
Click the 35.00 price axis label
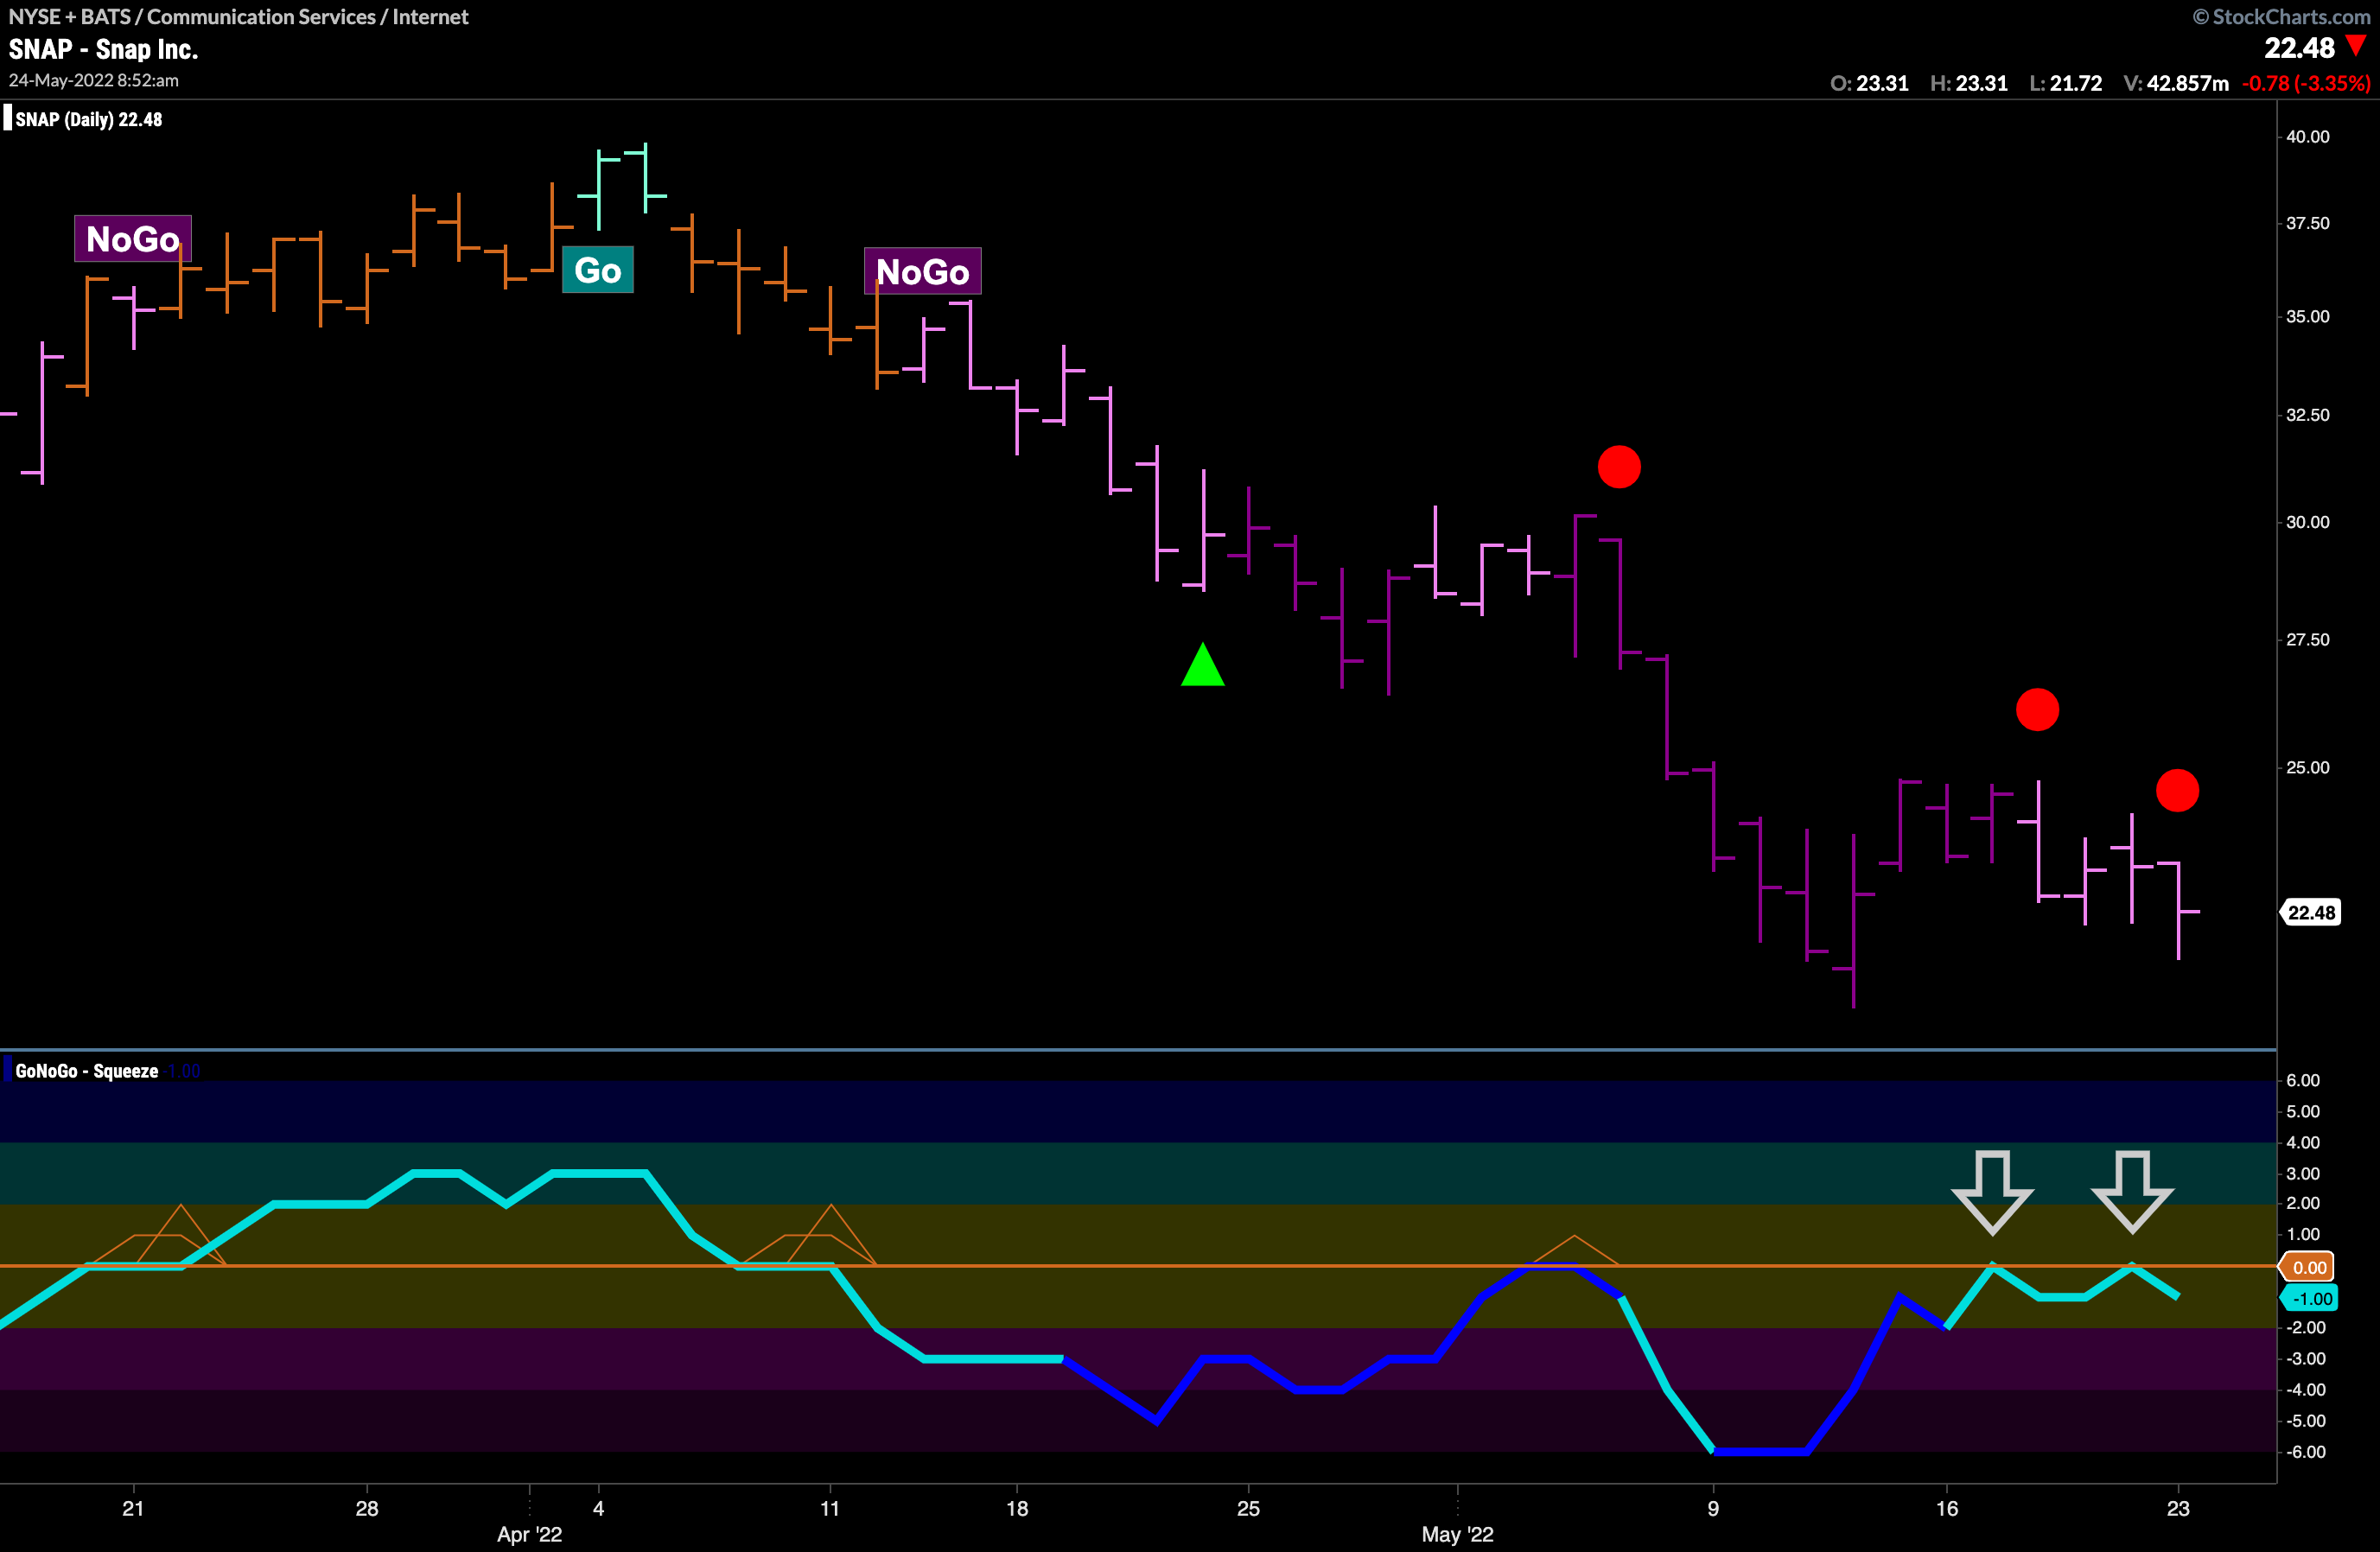2308,316
